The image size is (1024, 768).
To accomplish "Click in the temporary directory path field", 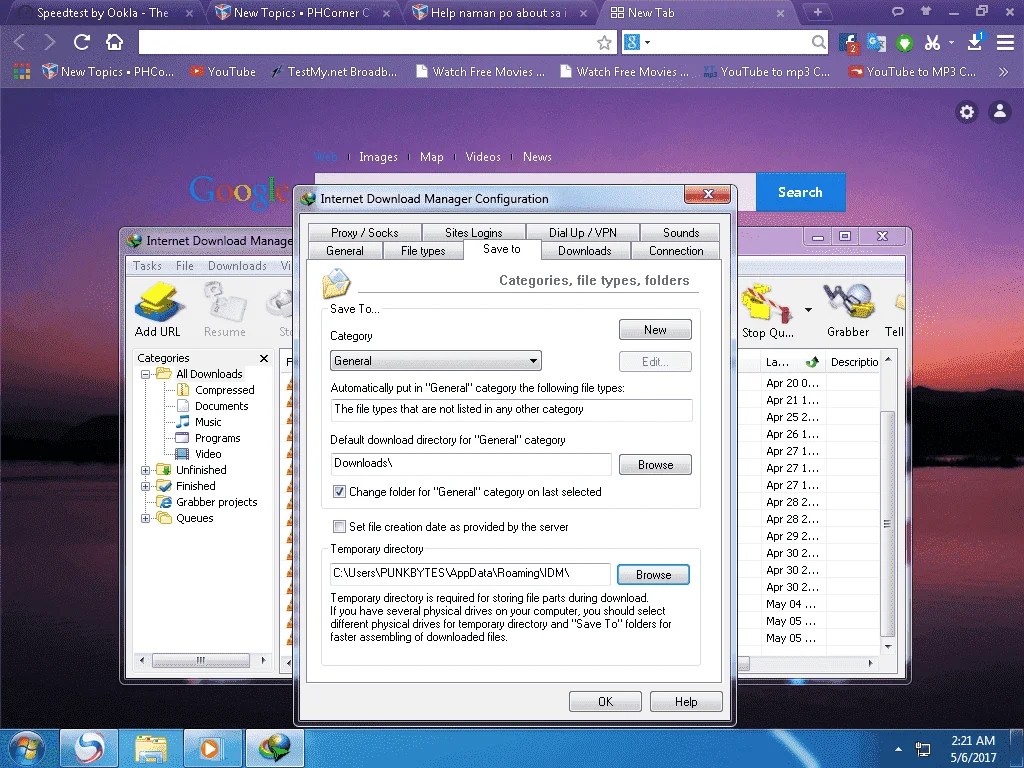I will [470, 573].
